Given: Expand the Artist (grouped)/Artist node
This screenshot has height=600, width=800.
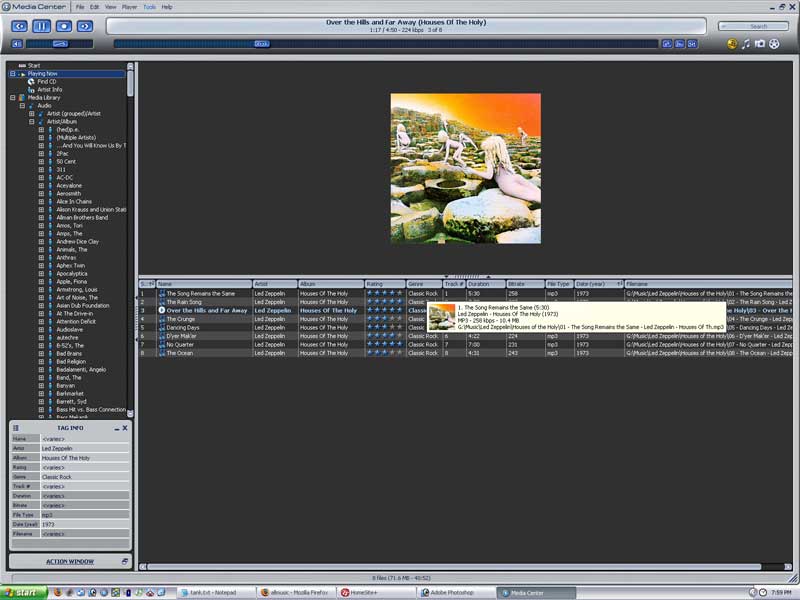Looking at the screenshot, I should pyautogui.click(x=32, y=114).
